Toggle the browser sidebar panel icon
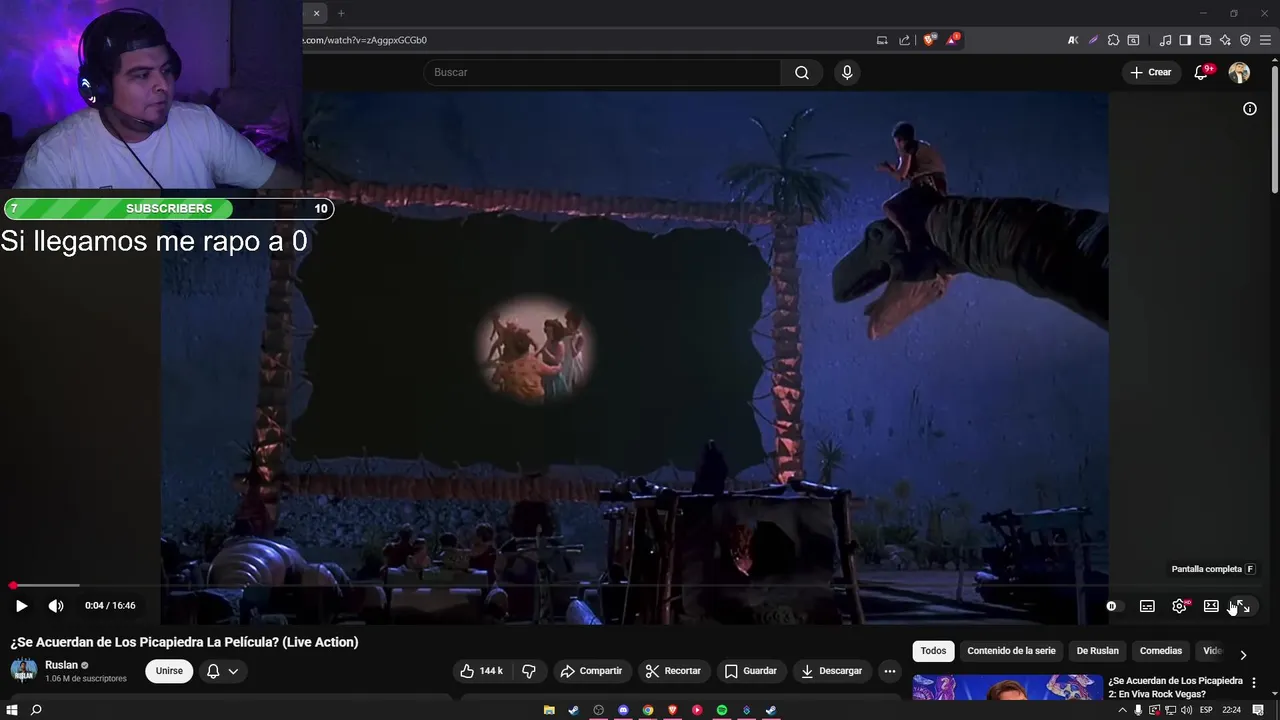Screen dimensions: 1280x720 (x=1185, y=40)
